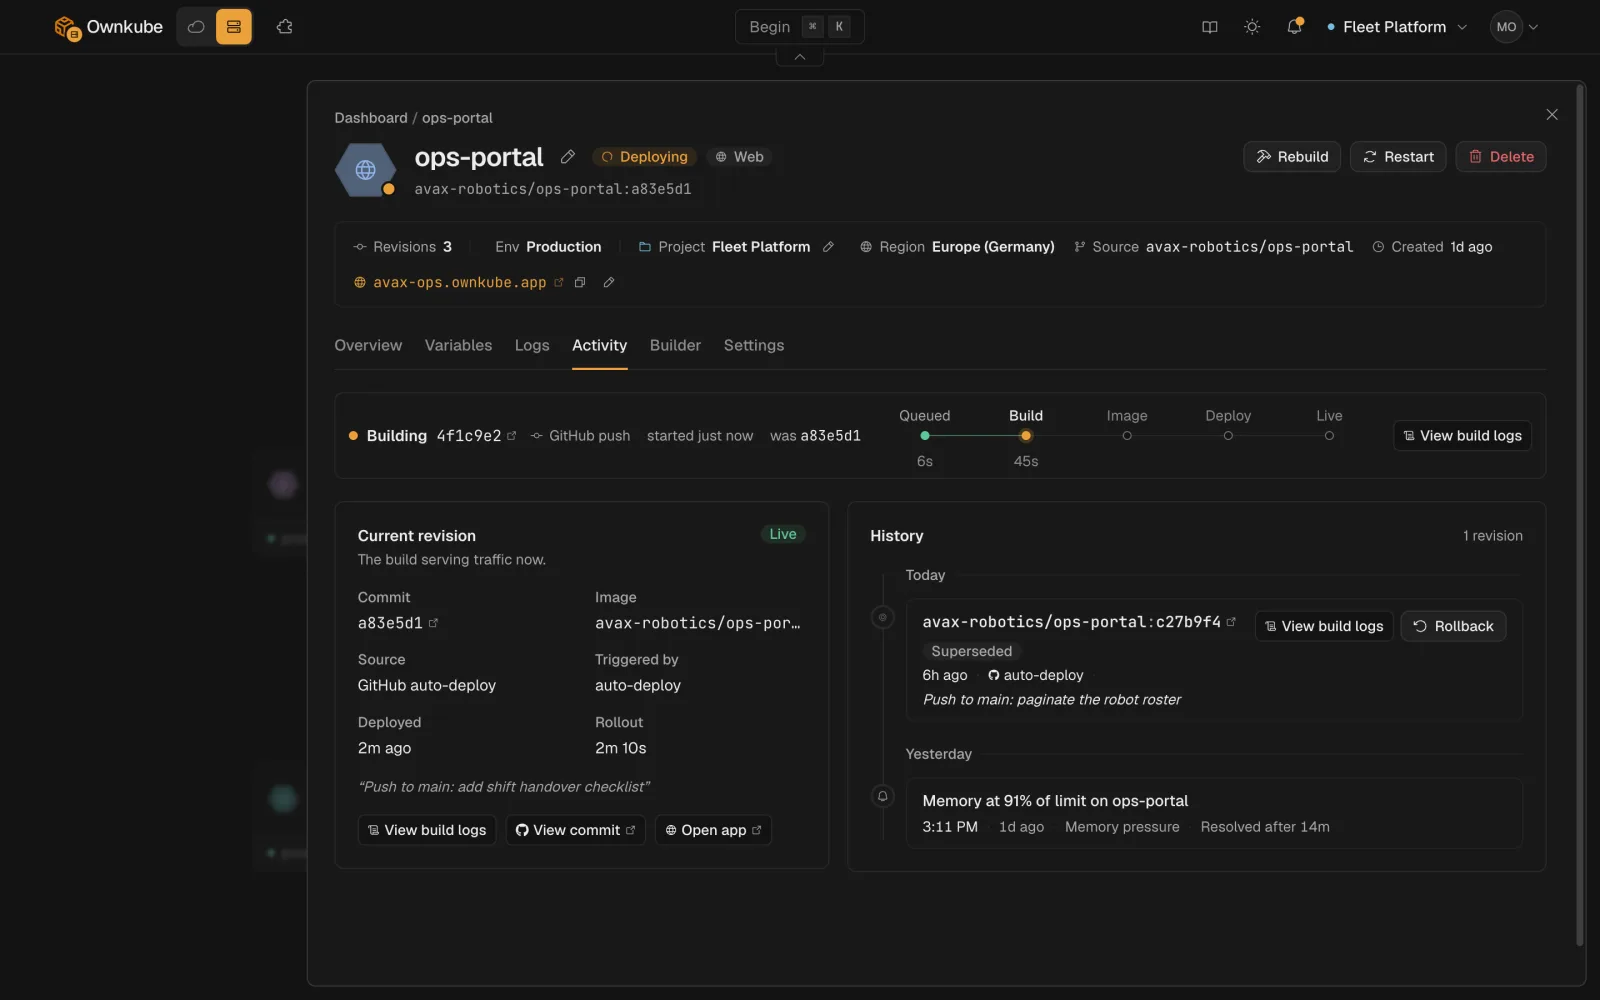Click the Ownkube logo
The width and height of the screenshot is (1600, 1000).
click(108, 27)
